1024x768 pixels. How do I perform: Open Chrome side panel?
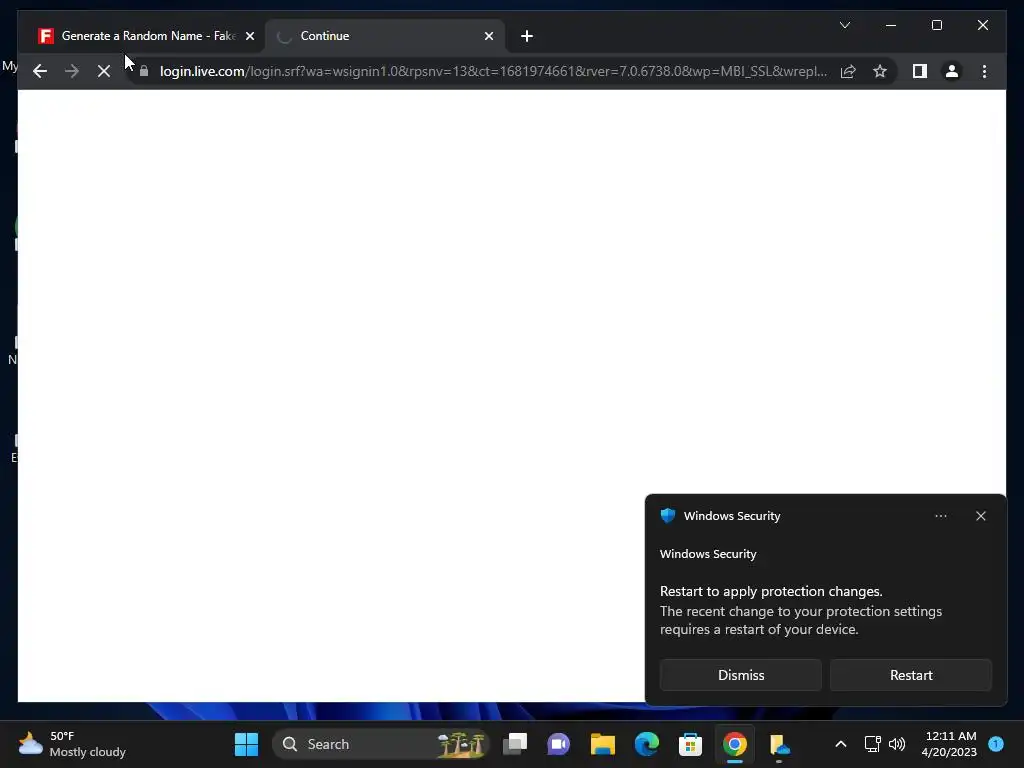click(920, 71)
